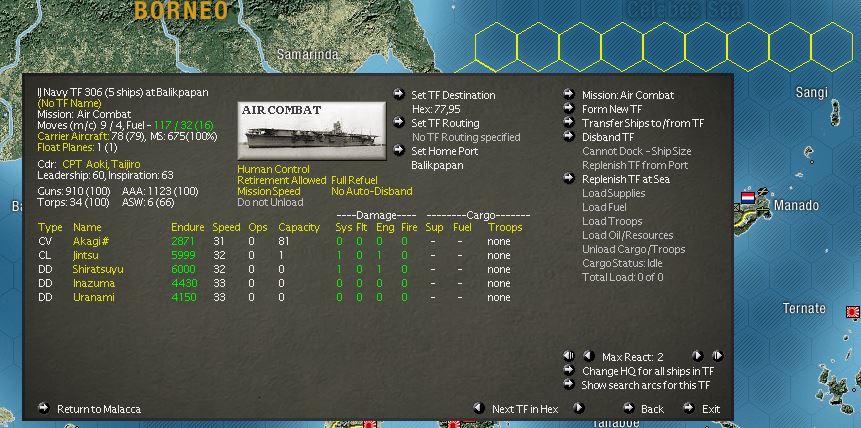Open ship details for Akagi
The height and width of the screenshot is (428, 861).
pyautogui.click(x=91, y=241)
